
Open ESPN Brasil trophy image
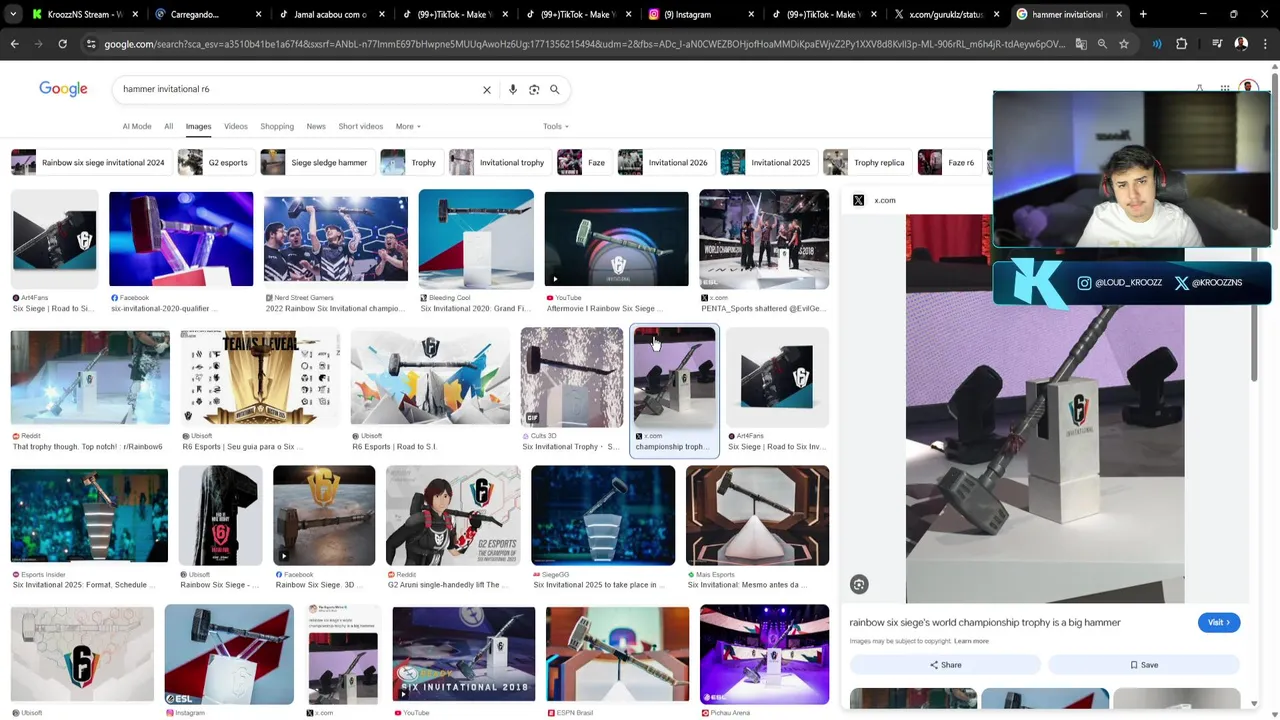tap(618, 654)
